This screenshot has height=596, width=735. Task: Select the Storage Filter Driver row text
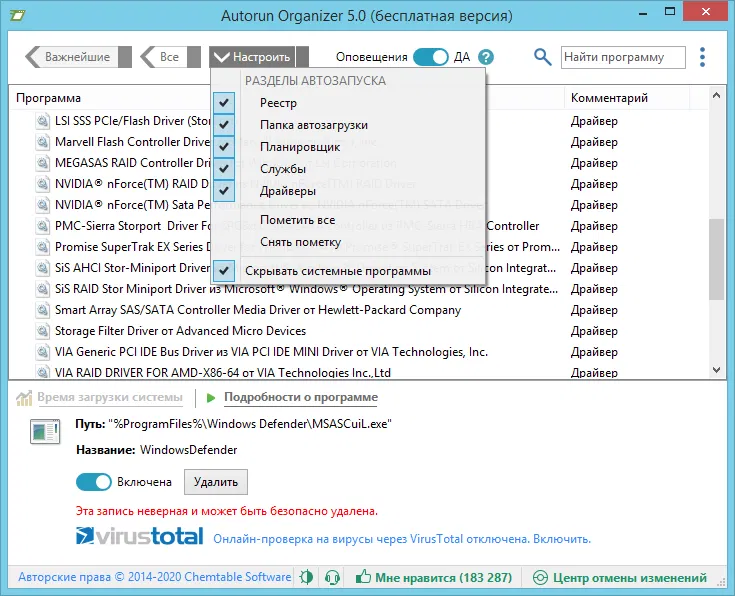click(180, 331)
